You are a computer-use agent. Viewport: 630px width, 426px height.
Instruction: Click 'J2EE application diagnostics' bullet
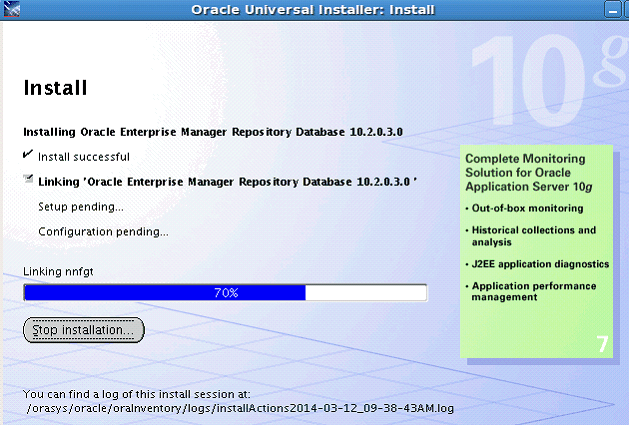tap(537, 264)
